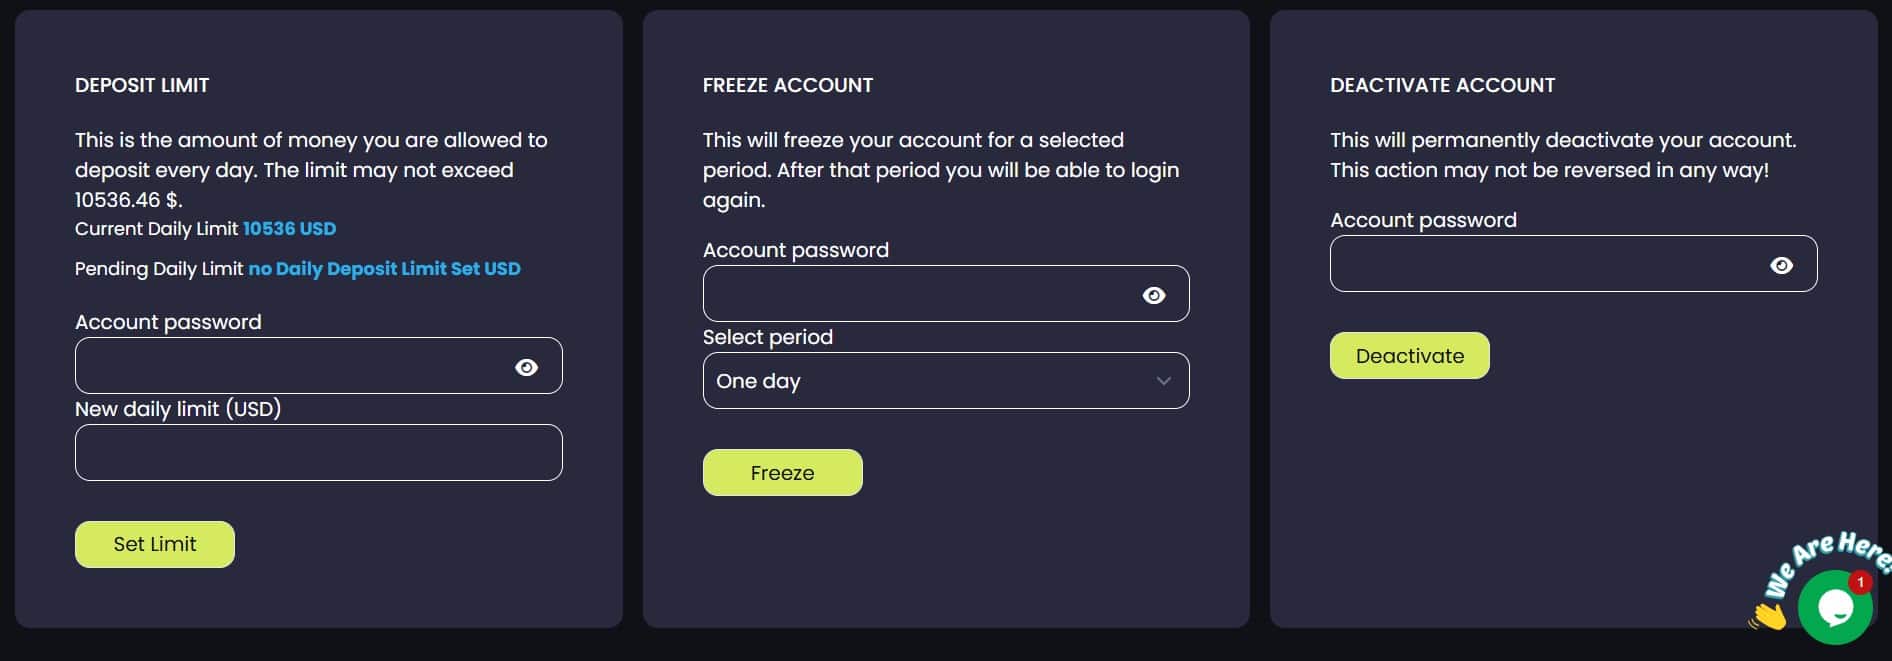This screenshot has height=661, width=1892.
Task: Toggle password visibility under Deactivate Account
Action: [1781, 265]
